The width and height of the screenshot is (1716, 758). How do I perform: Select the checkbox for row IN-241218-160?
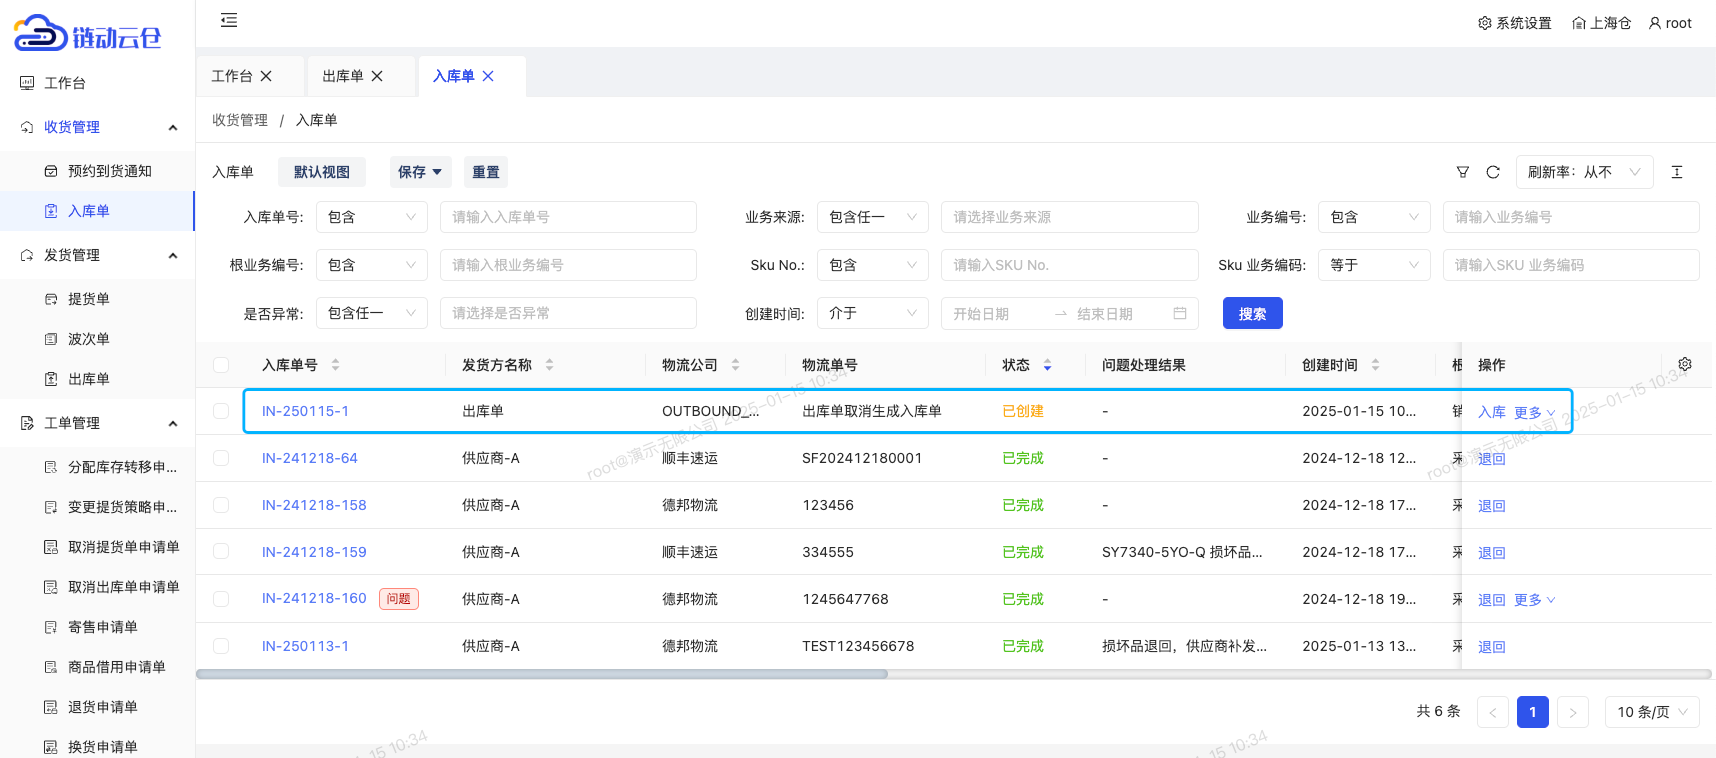[x=221, y=599]
